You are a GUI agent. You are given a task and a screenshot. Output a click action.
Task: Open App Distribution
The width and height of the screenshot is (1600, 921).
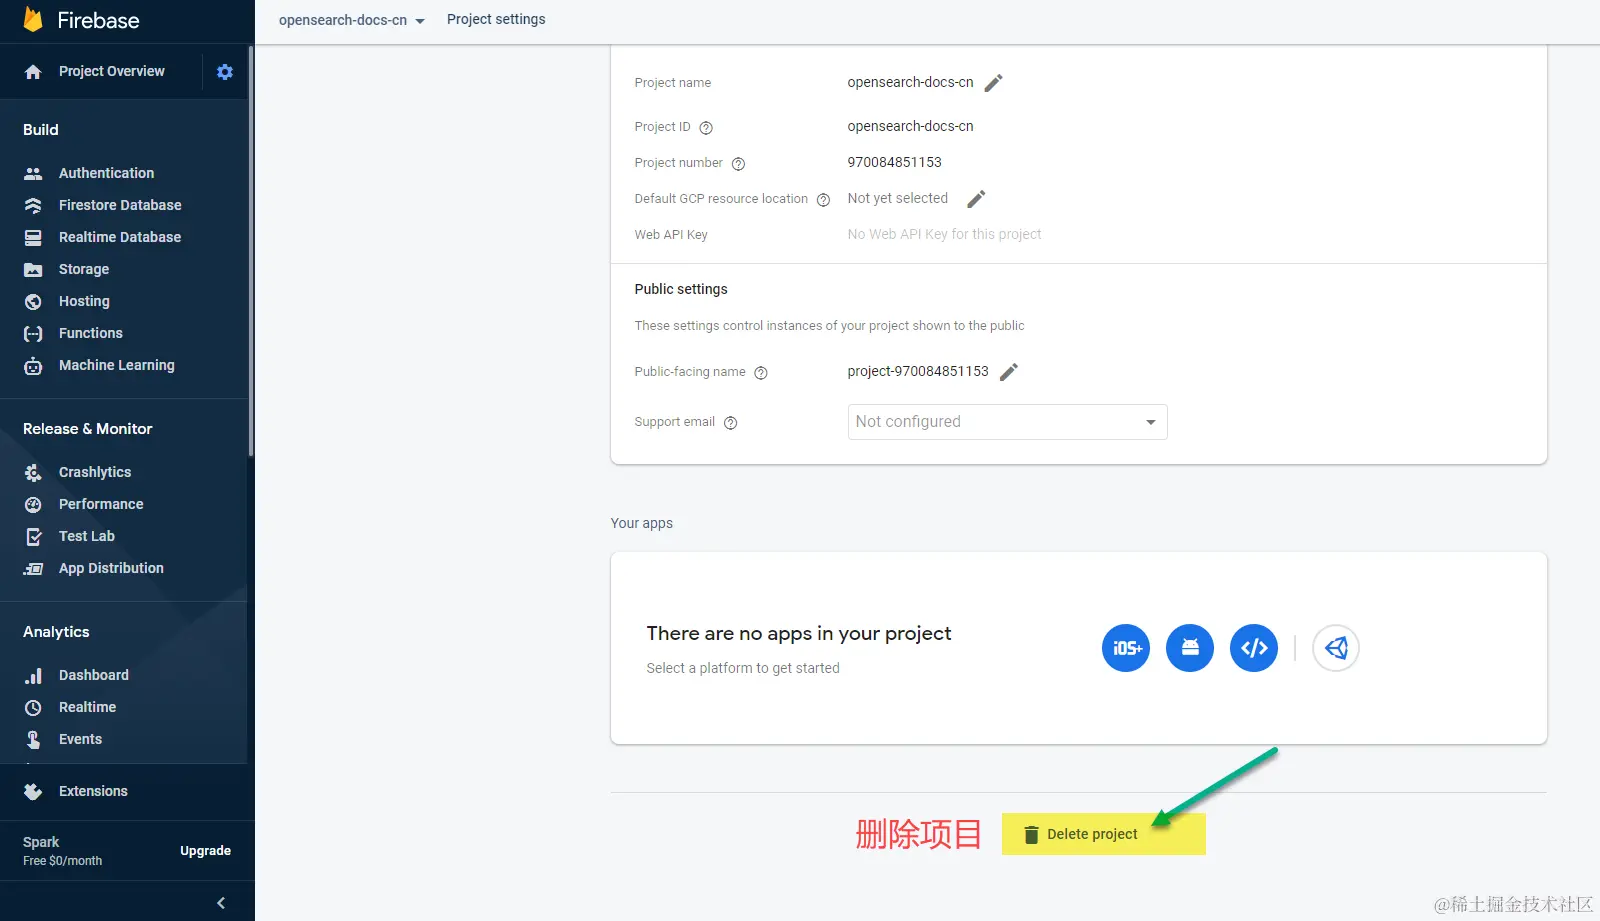click(111, 567)
